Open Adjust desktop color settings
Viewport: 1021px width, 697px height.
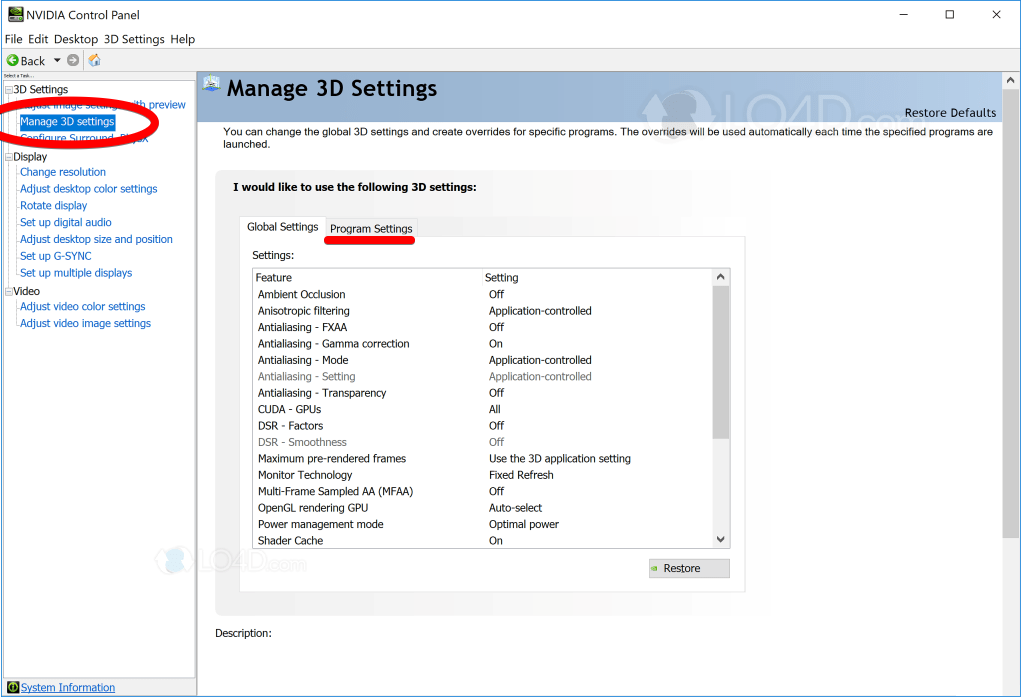pos(89,189)
